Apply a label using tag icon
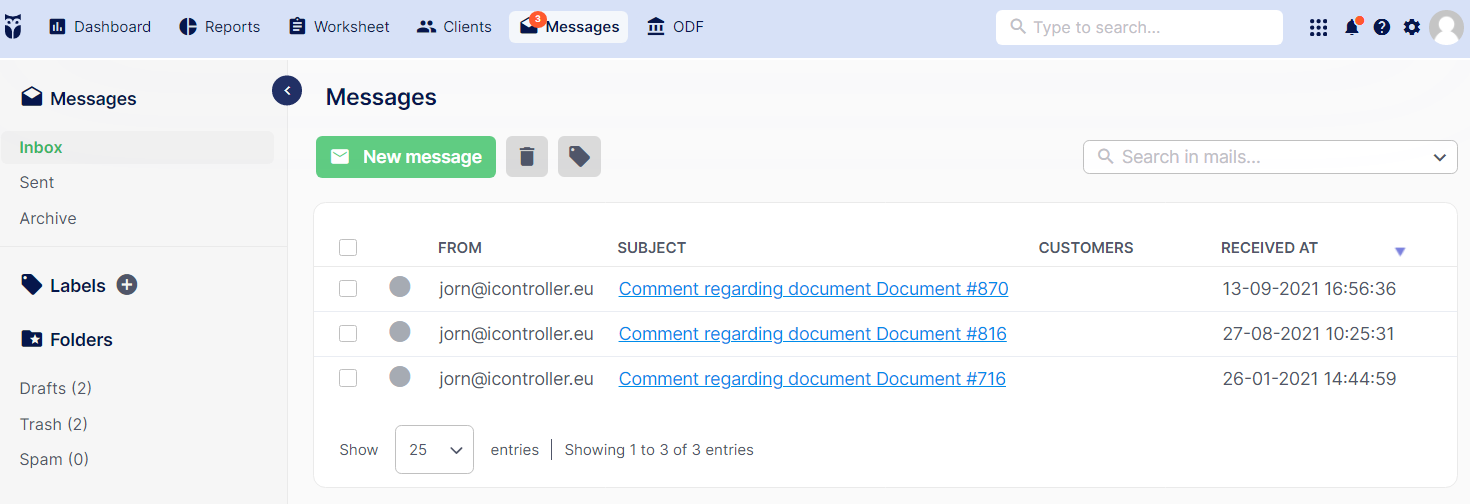 (579, 157)
